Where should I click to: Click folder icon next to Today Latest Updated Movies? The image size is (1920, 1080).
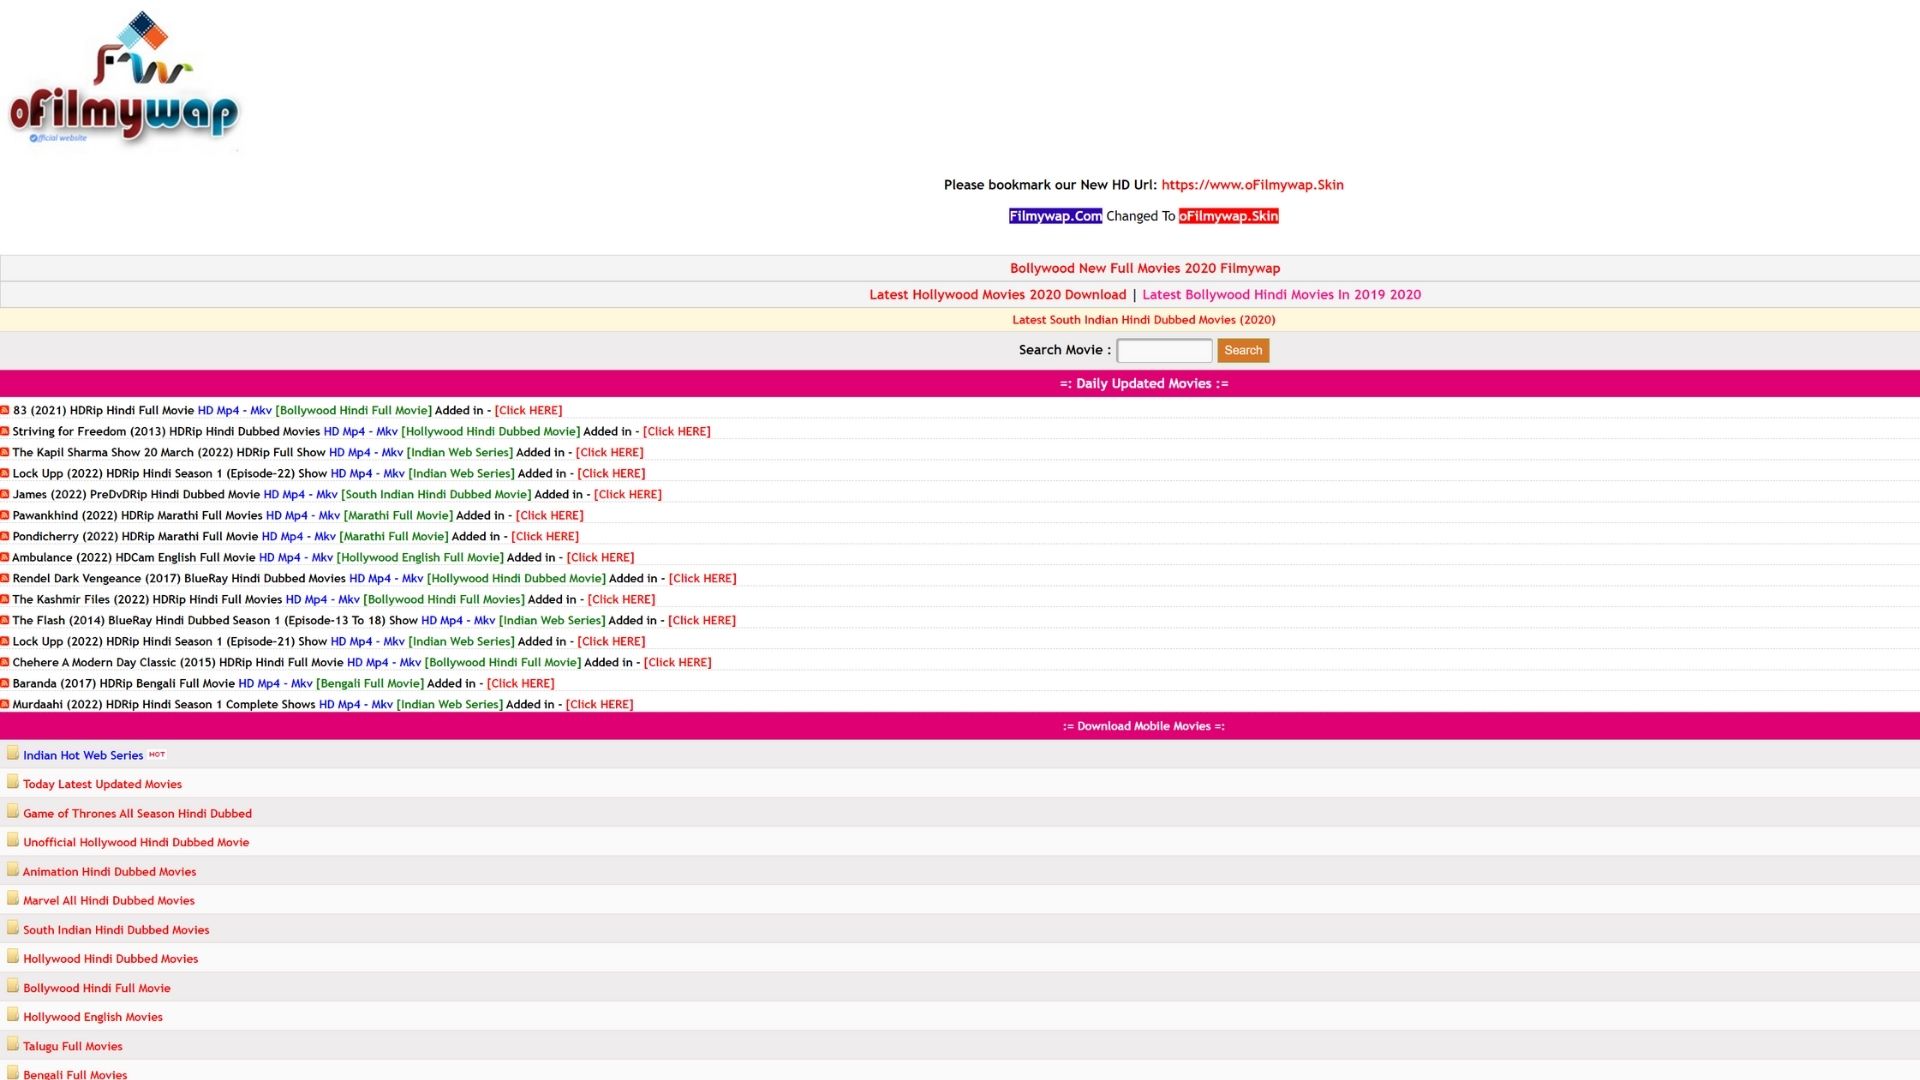point(13,782)
